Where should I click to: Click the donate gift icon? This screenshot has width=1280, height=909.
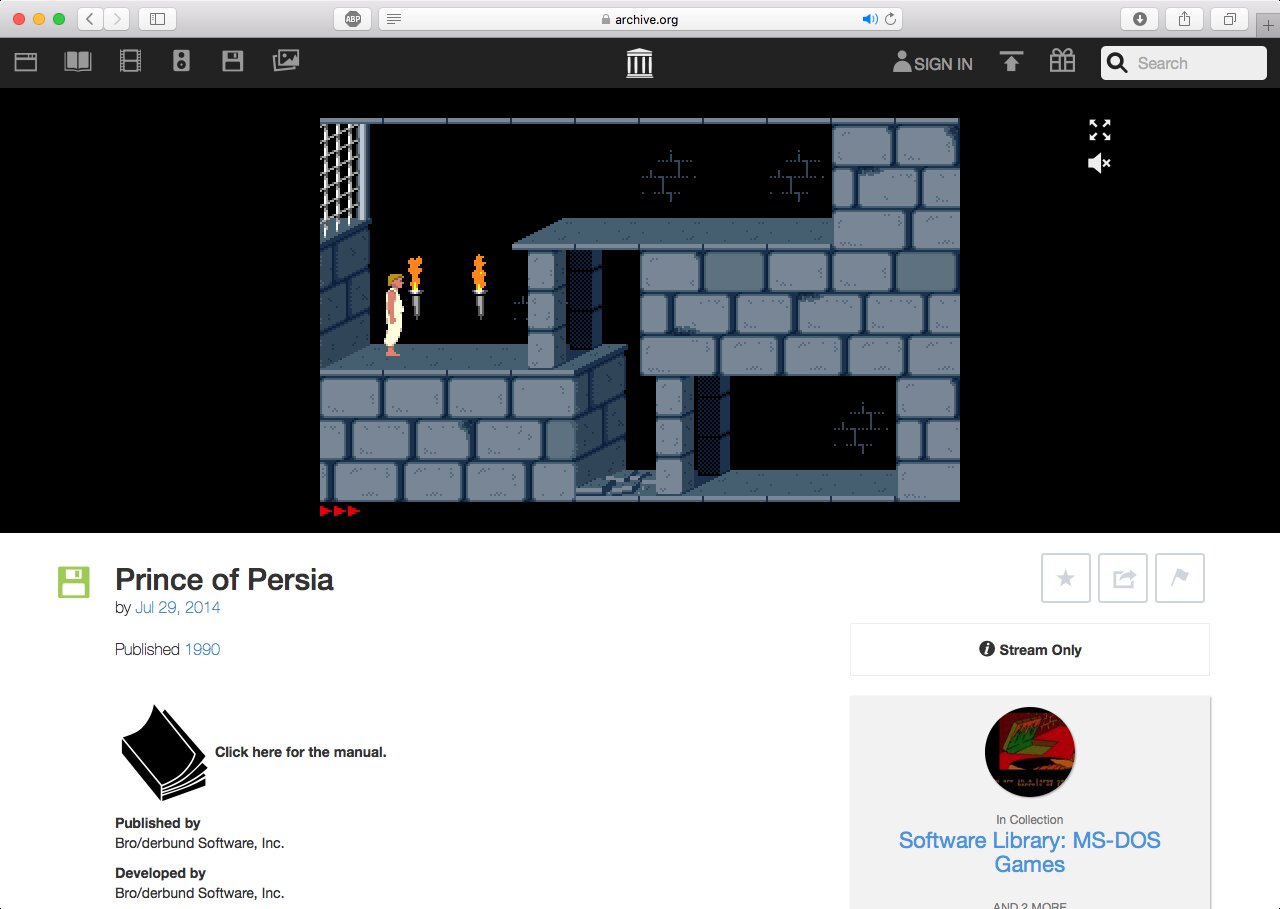click(1062, 62)
